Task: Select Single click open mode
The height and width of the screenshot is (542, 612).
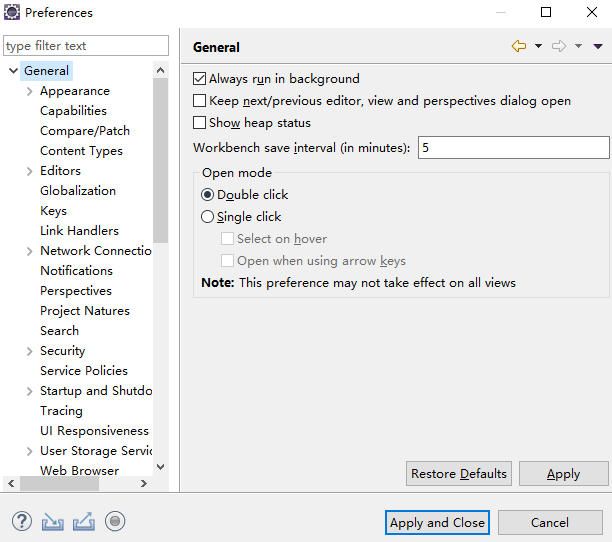Action: tap(207, 217)
